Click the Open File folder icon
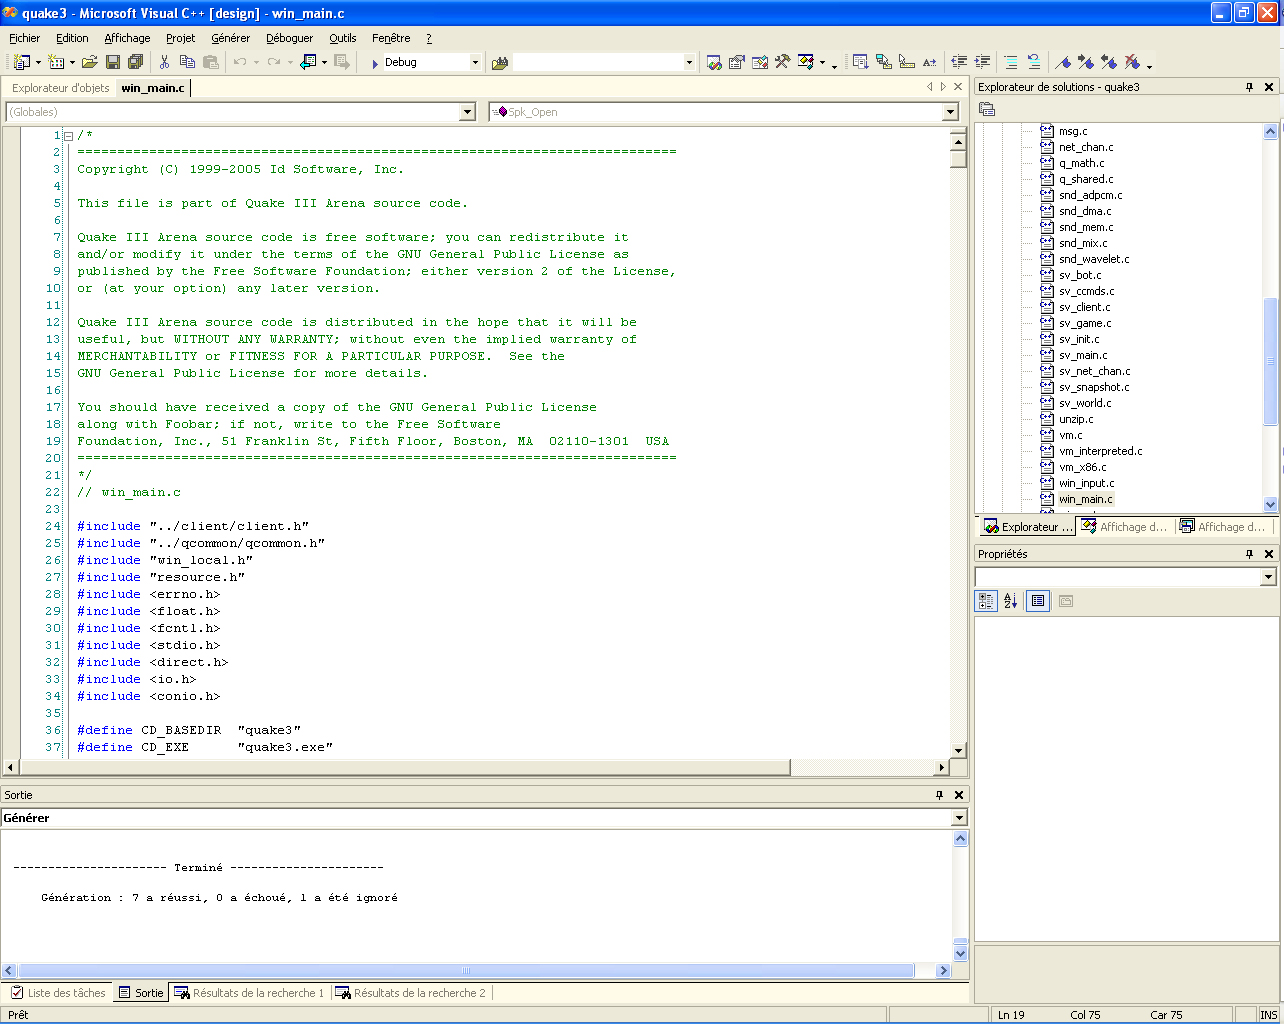The height and width of the screenshot is (1024, 1284). (x=89, y=62)
